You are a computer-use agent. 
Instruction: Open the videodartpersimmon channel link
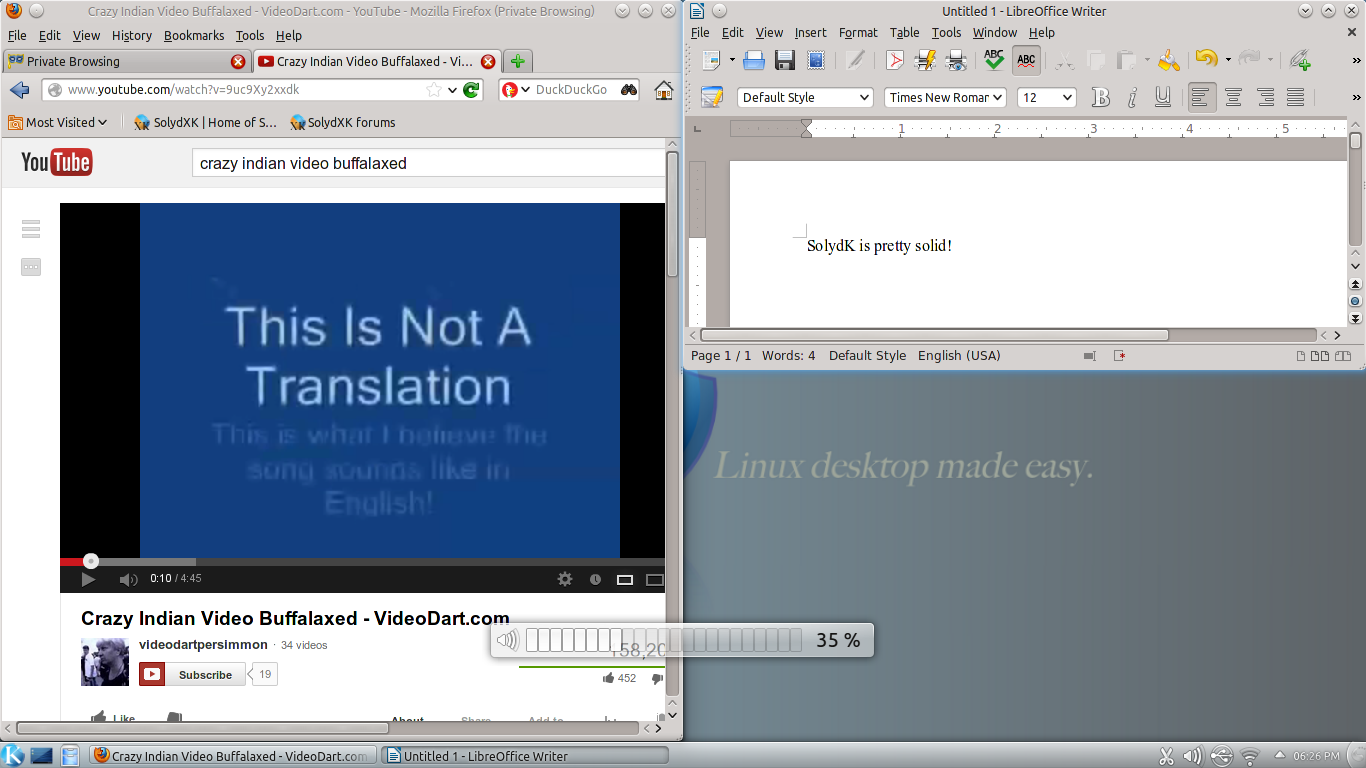203,644
